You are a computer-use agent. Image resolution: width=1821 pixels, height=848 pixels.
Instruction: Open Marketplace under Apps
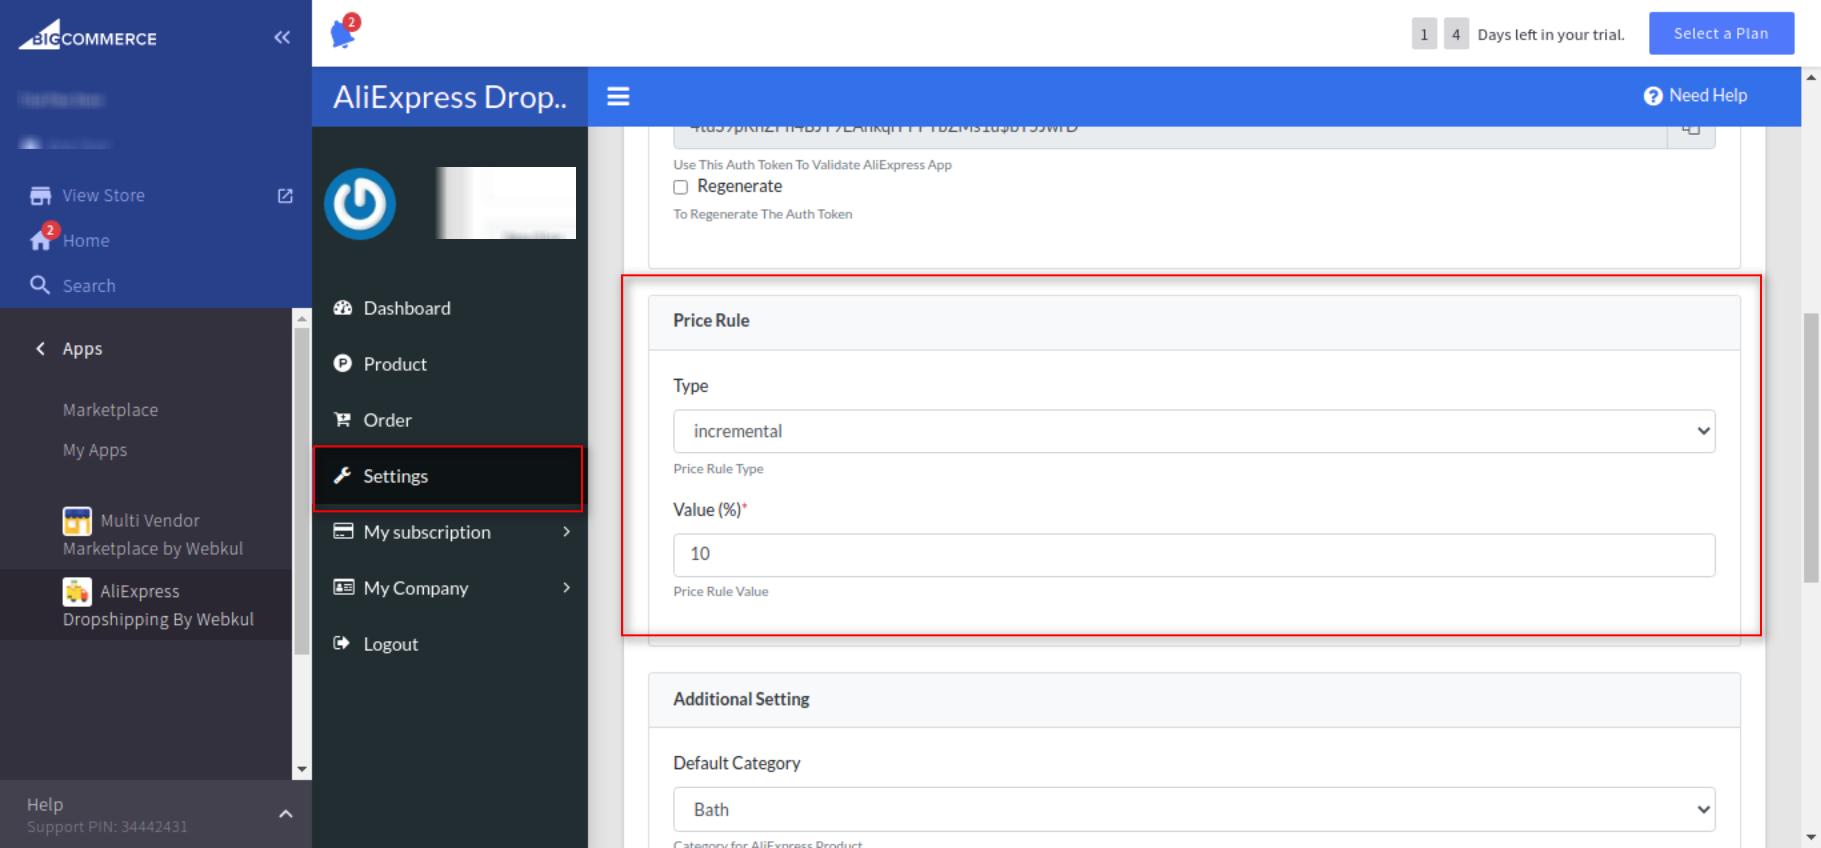coord(110,410)
